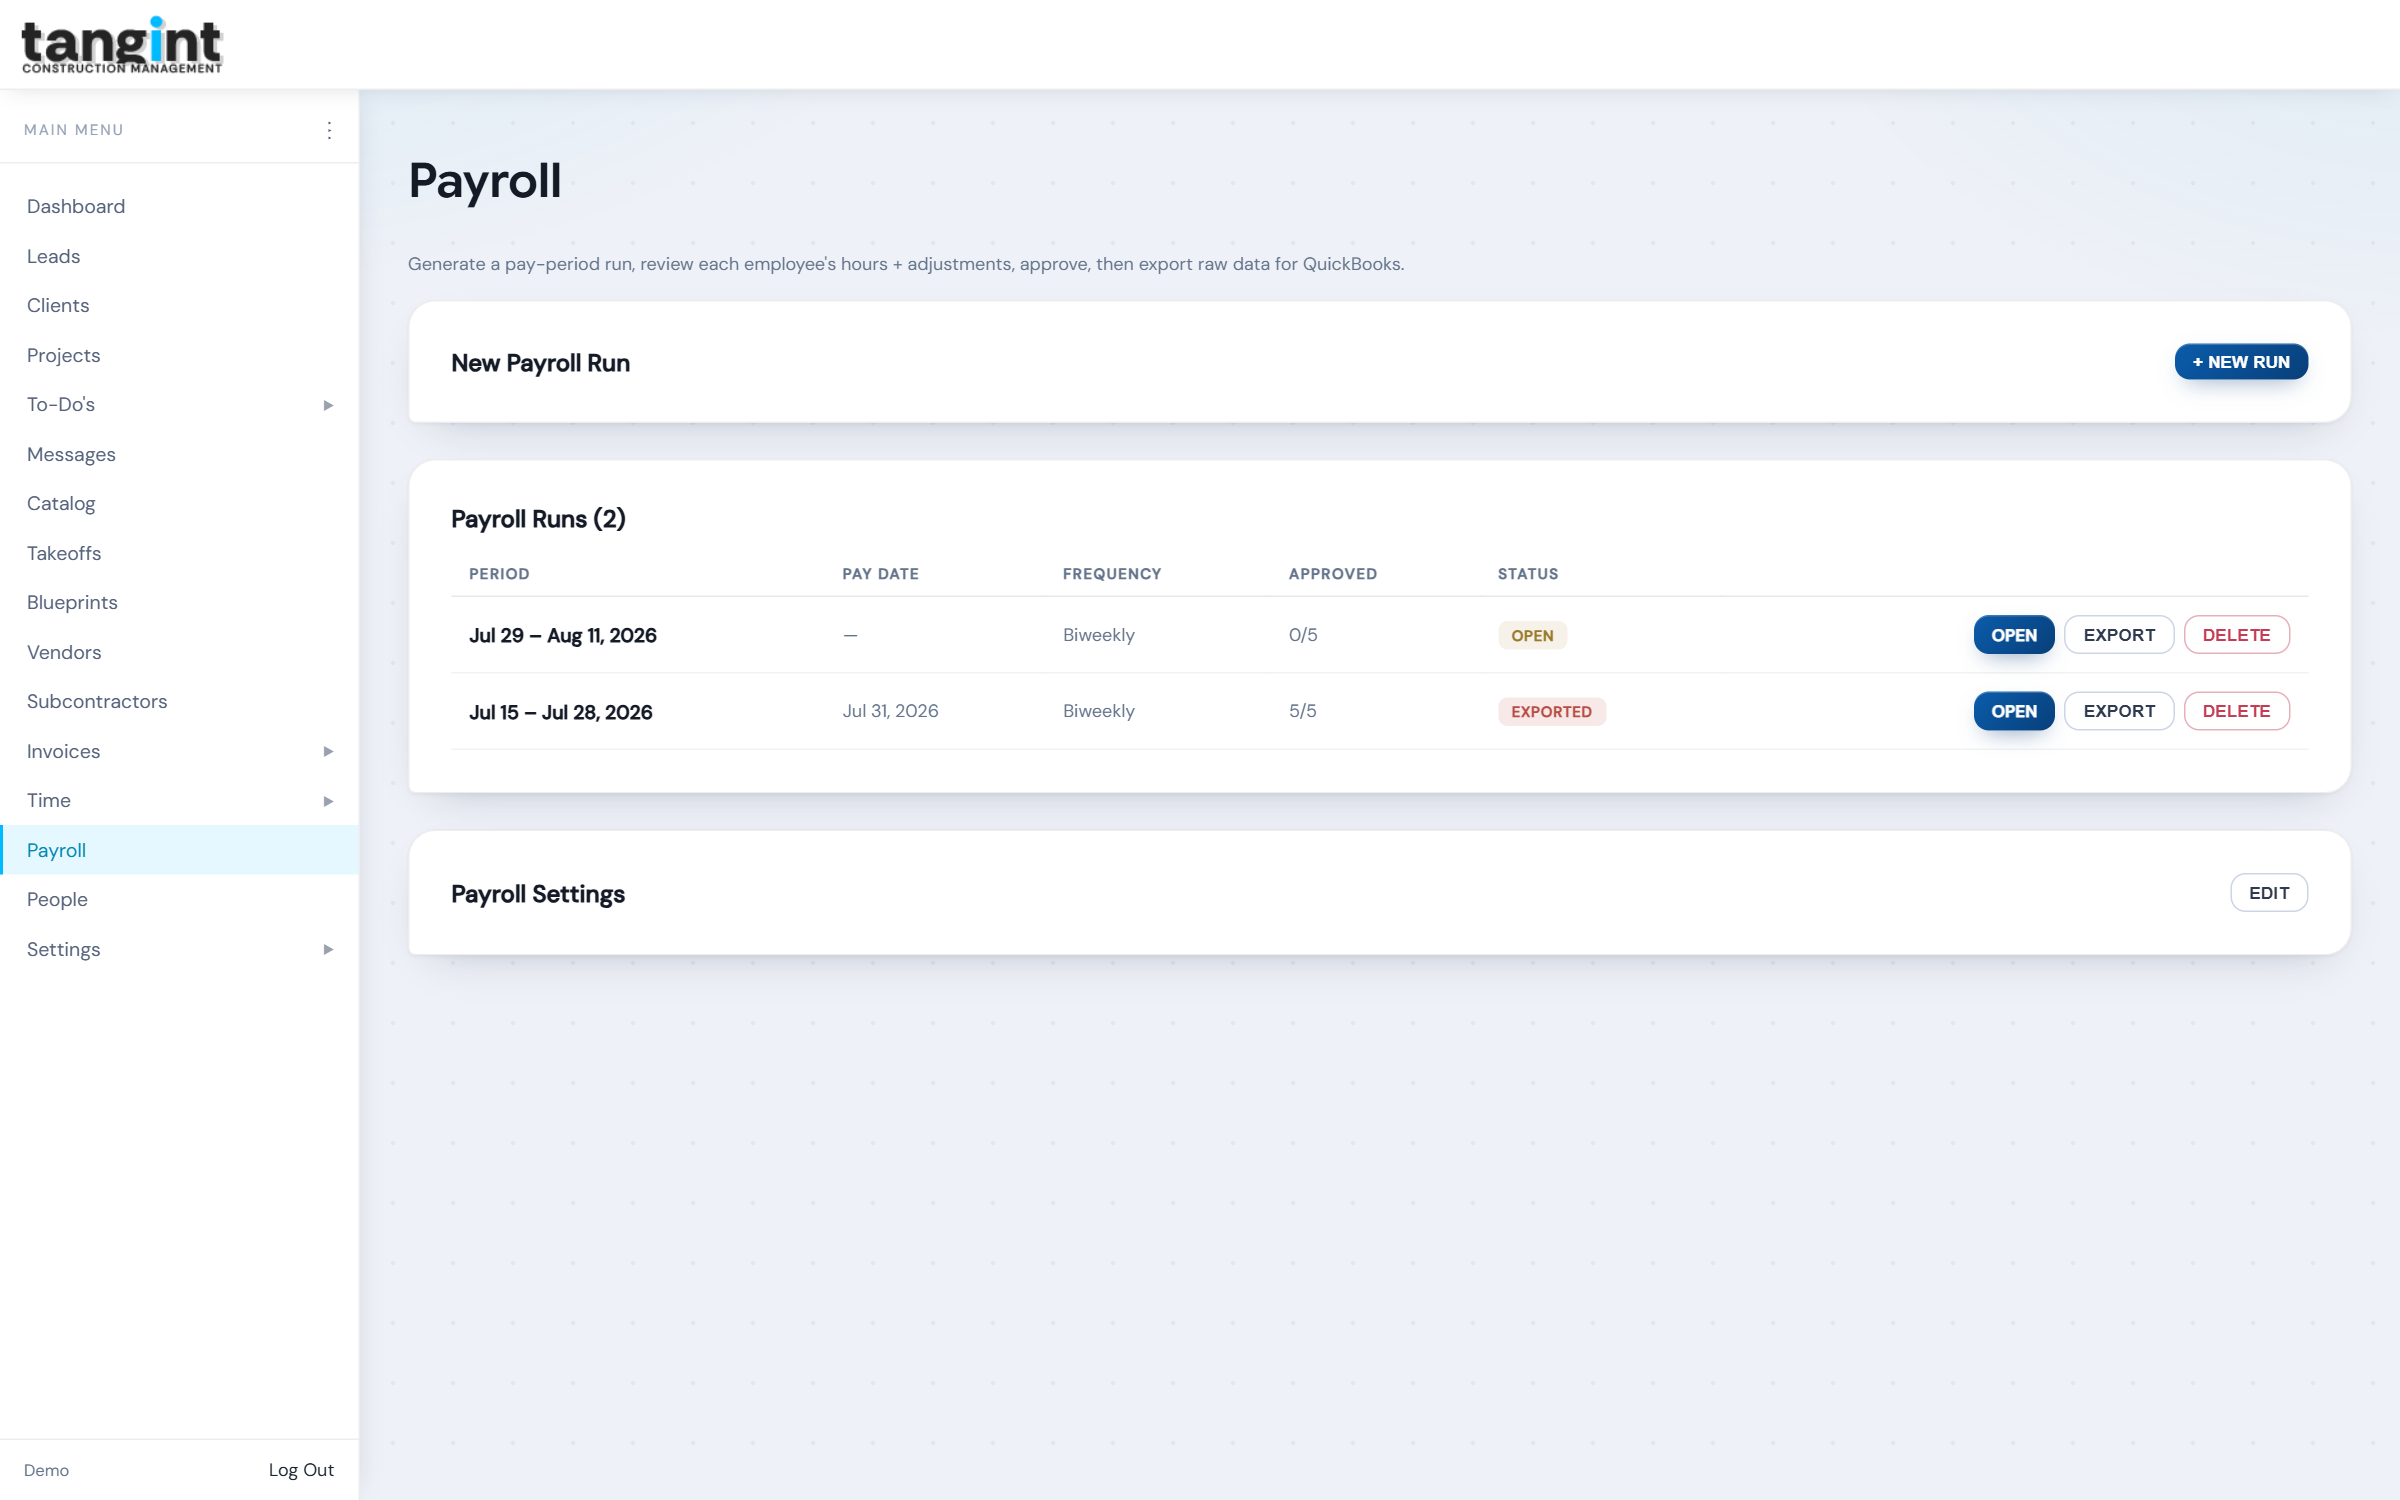Click the PAY DATE column header
This screenshot has height=1500, width=2400.
tap(880, 574)
